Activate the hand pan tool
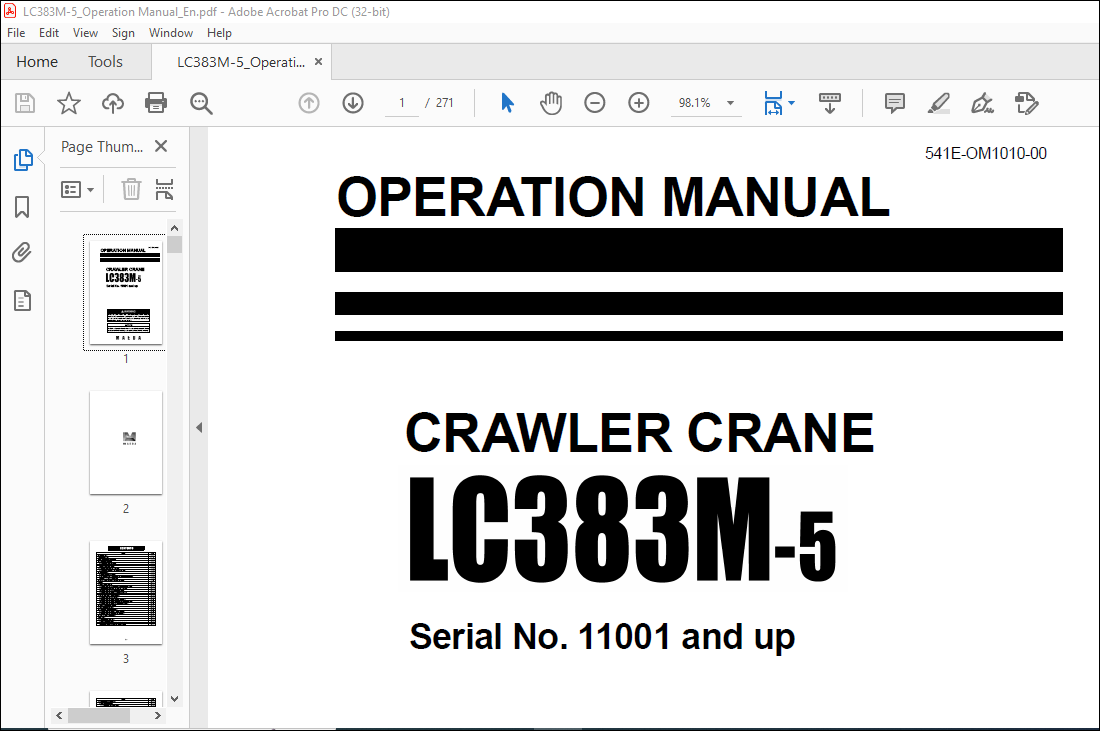Screen dimensions: 1100x731 tap(551, 103)
